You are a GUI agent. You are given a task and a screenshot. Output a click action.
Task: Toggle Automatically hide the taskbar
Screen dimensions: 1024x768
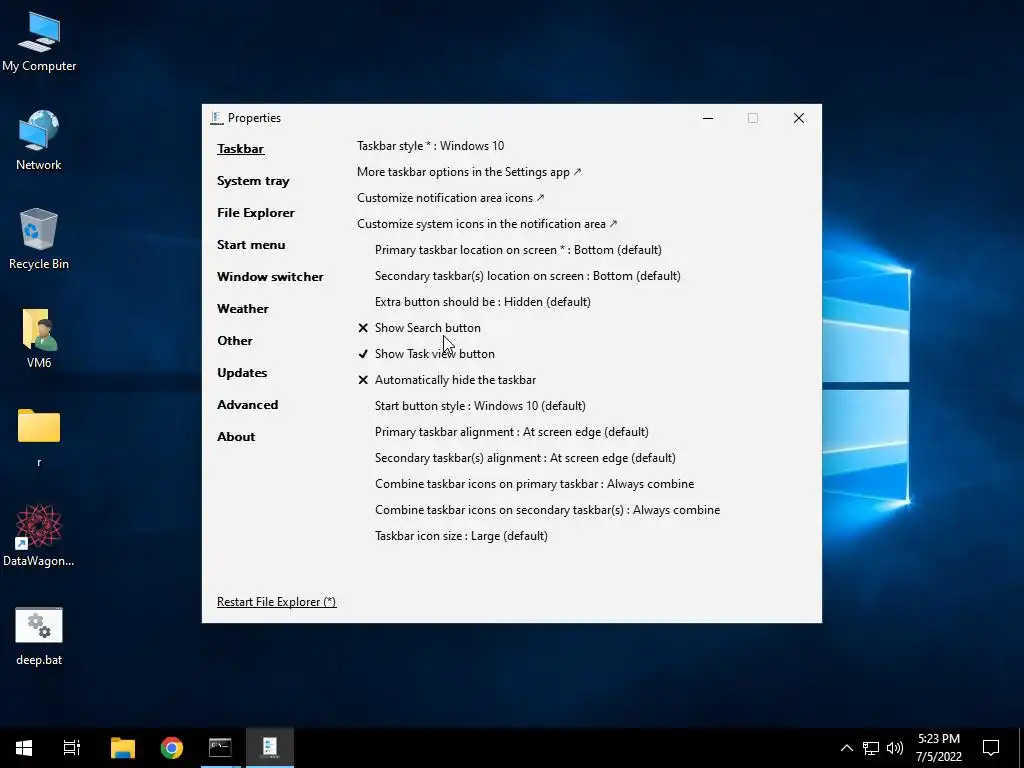coord(447,380)
